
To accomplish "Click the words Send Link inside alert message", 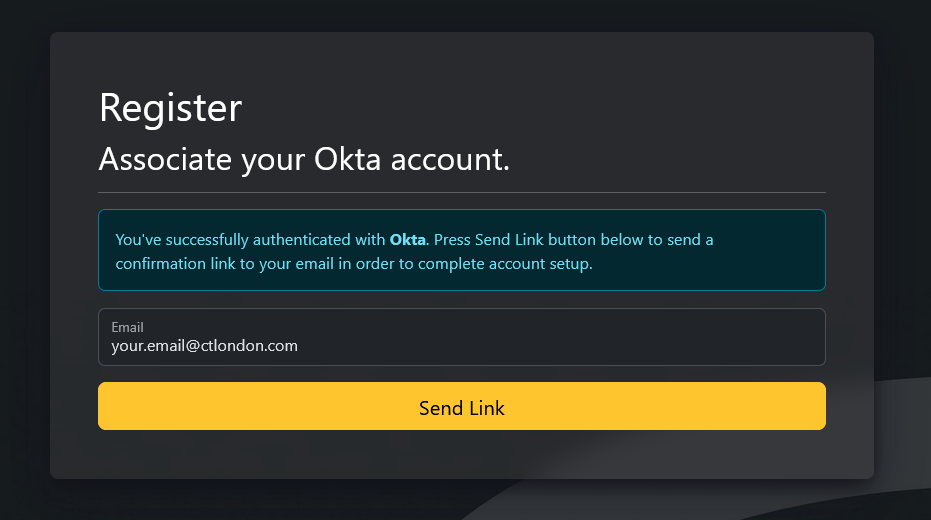I will 509,240.
